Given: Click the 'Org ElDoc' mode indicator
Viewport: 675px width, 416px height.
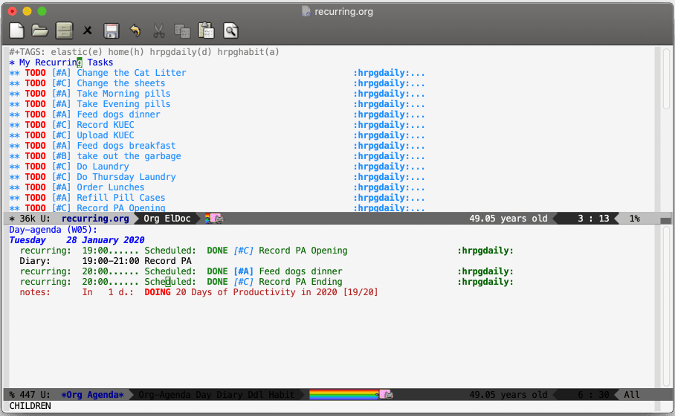Looking at the screenshot, I should 168,218.
